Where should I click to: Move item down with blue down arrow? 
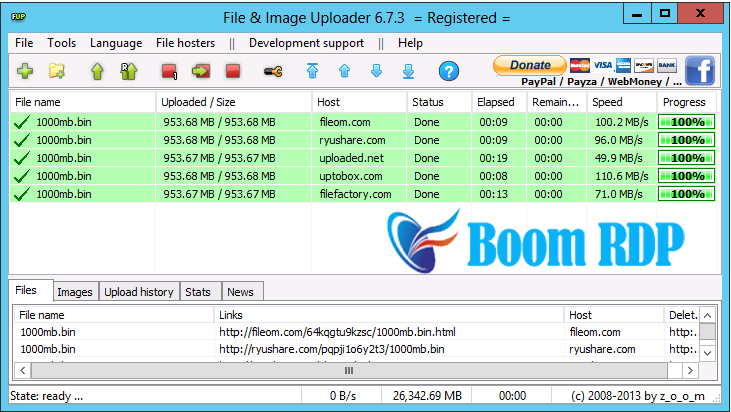(x=376, y=71)
